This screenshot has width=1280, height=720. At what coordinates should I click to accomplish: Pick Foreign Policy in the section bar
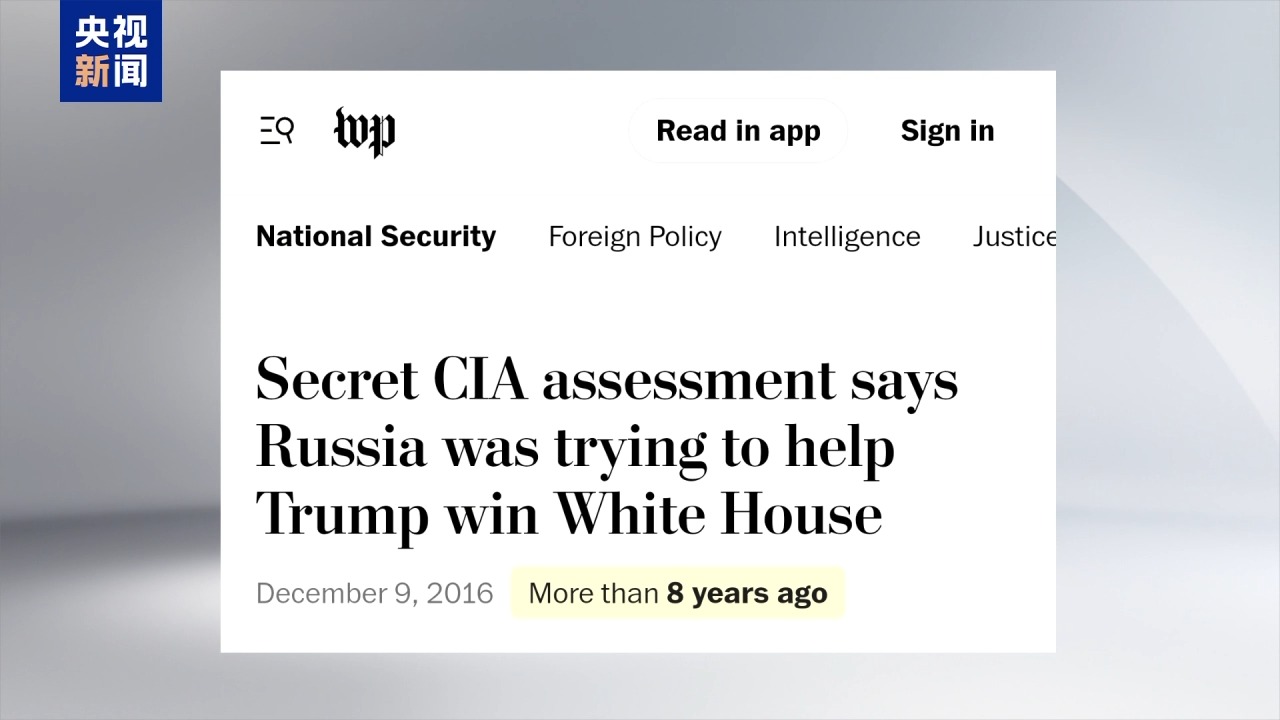pos(635,237)
